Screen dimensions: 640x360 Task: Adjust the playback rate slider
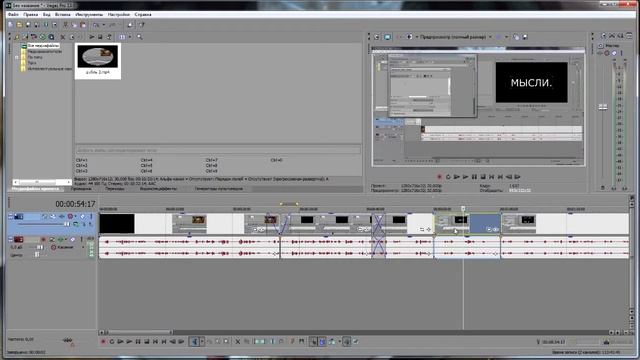click(68, 340)
